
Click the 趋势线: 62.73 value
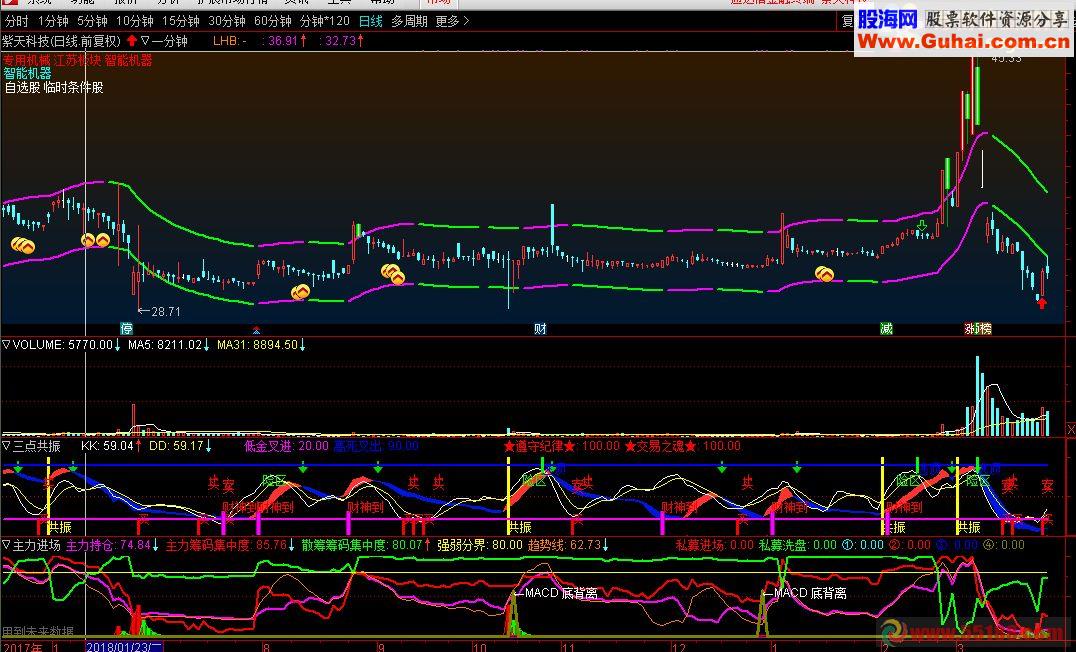[x=563, y=545]
